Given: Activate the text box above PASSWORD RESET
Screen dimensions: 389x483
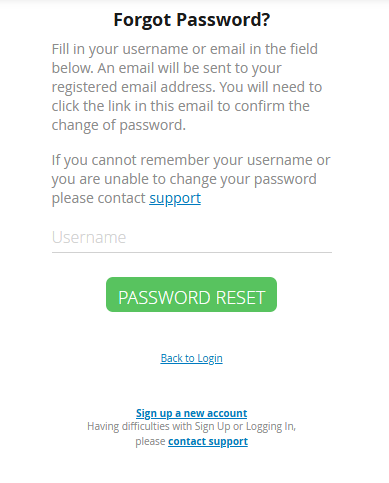Looking at the screenshot, I should pyautogui.click(x=192, y=238).
